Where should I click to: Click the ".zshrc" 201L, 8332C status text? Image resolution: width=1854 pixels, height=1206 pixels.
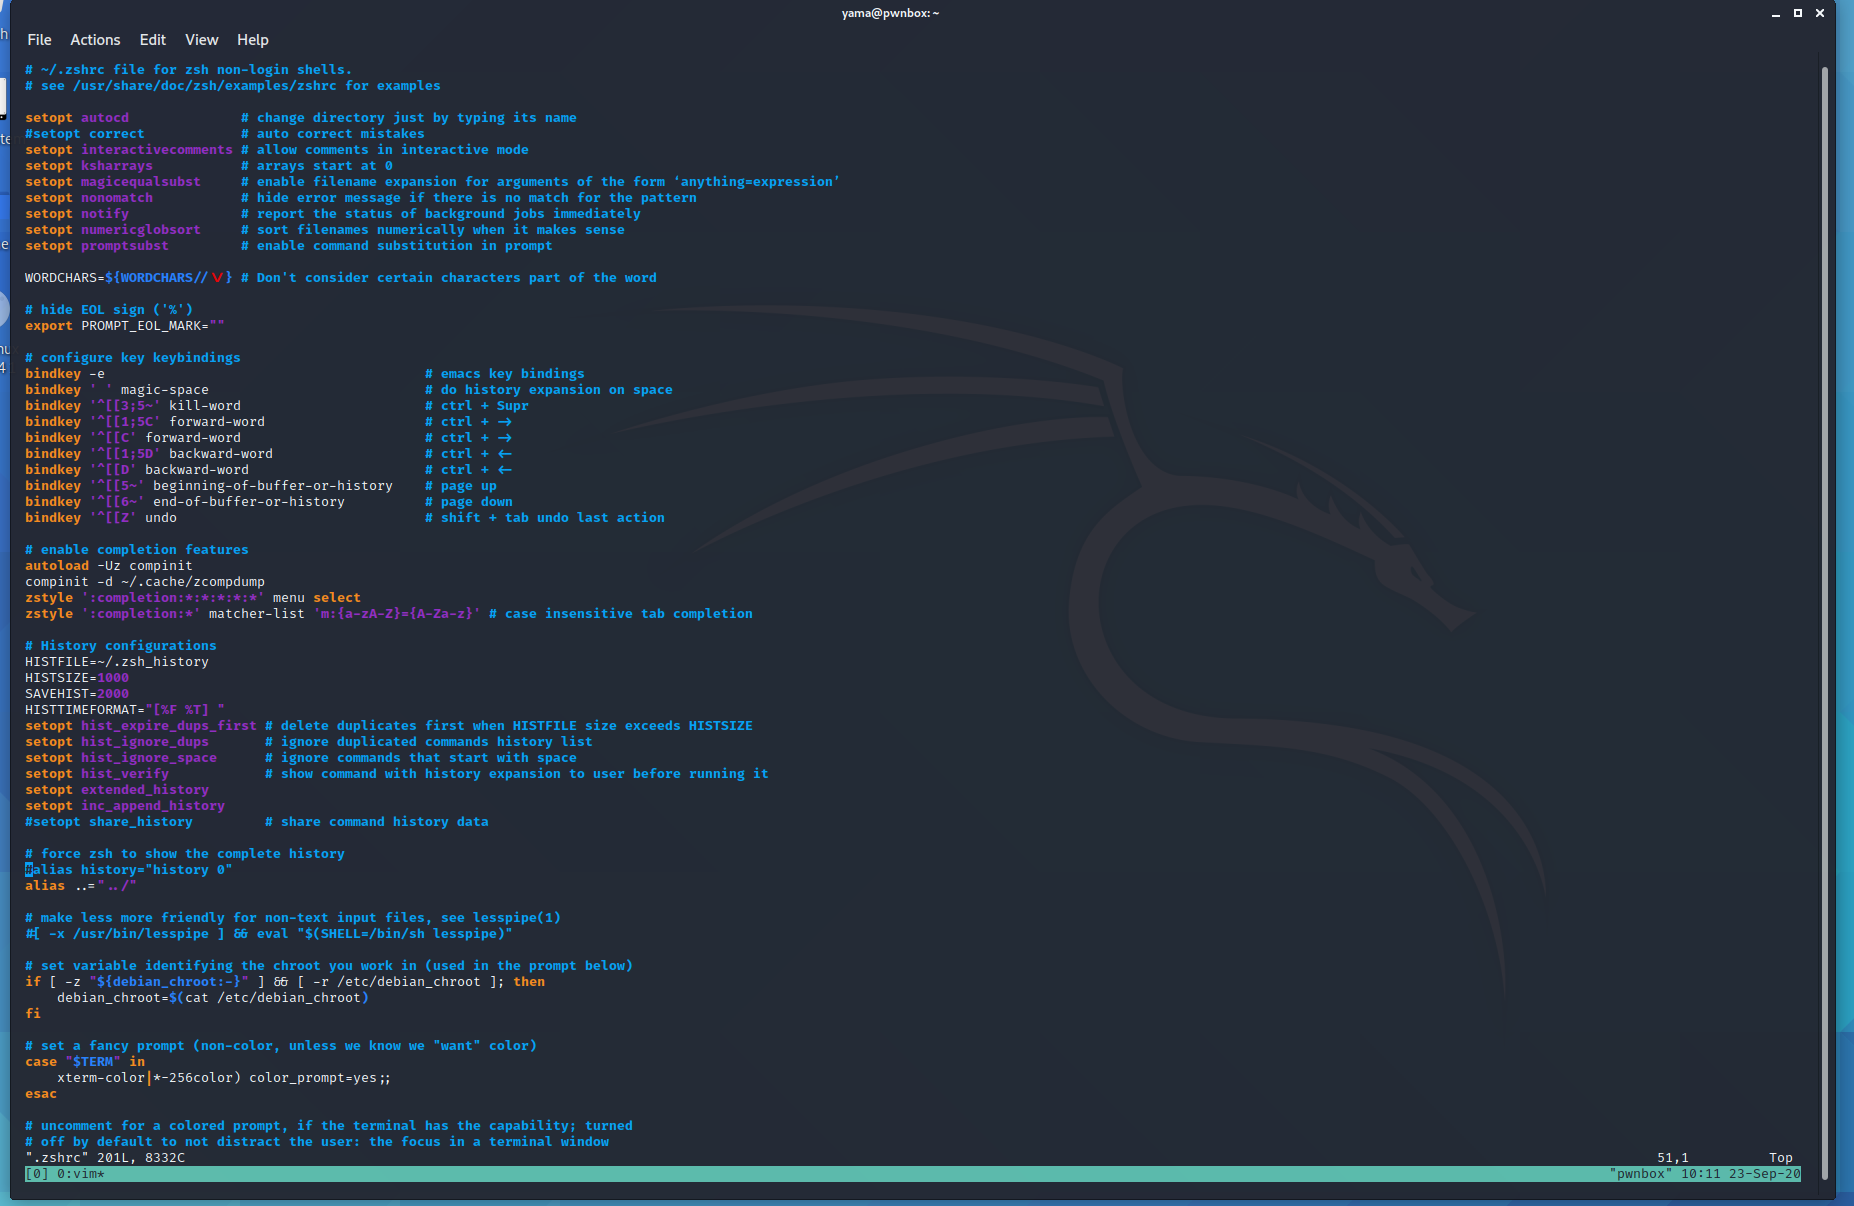tap(105, 1158)
